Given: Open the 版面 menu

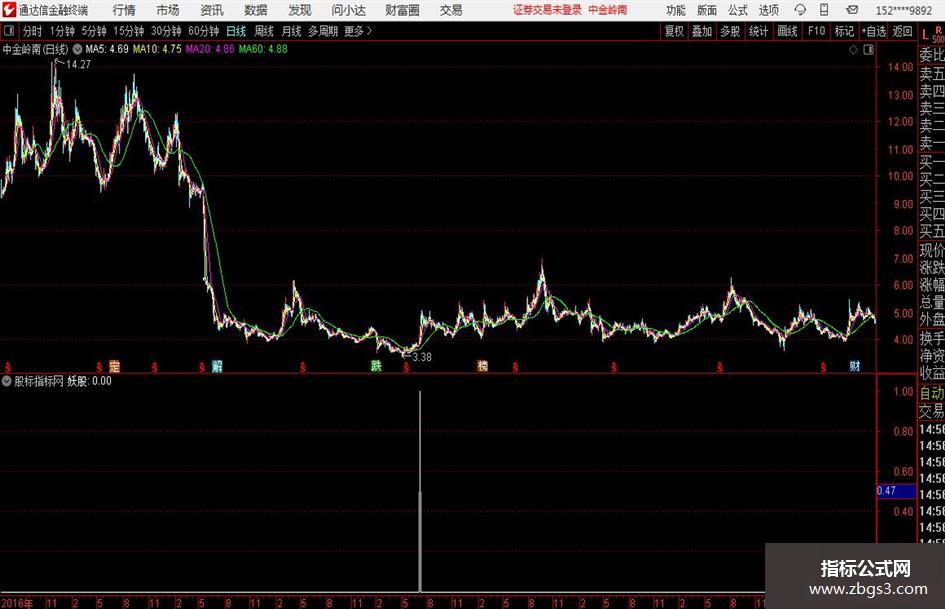Looking at the screenshot, I should [x=707, y=10].
